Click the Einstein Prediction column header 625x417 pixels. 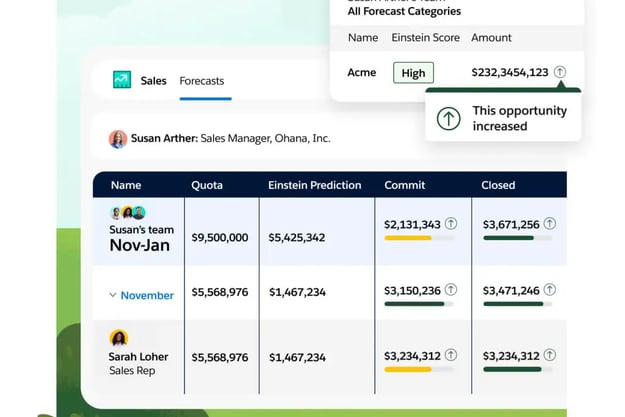pyautogui.click(x=314, y=185)
